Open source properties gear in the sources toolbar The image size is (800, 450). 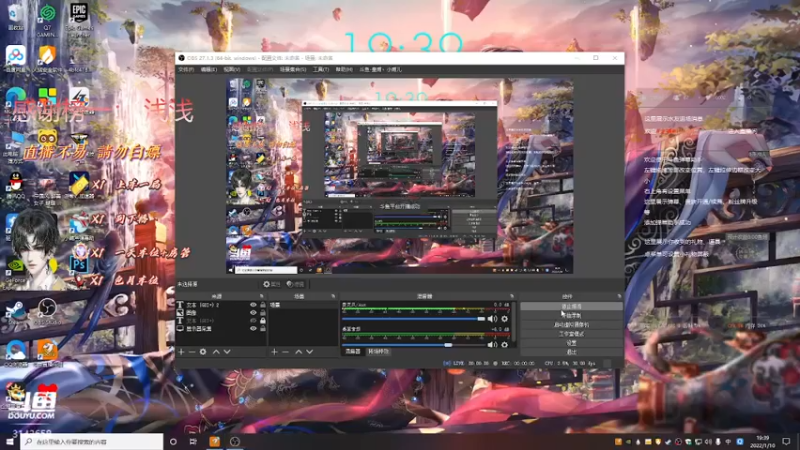point(203,352)
